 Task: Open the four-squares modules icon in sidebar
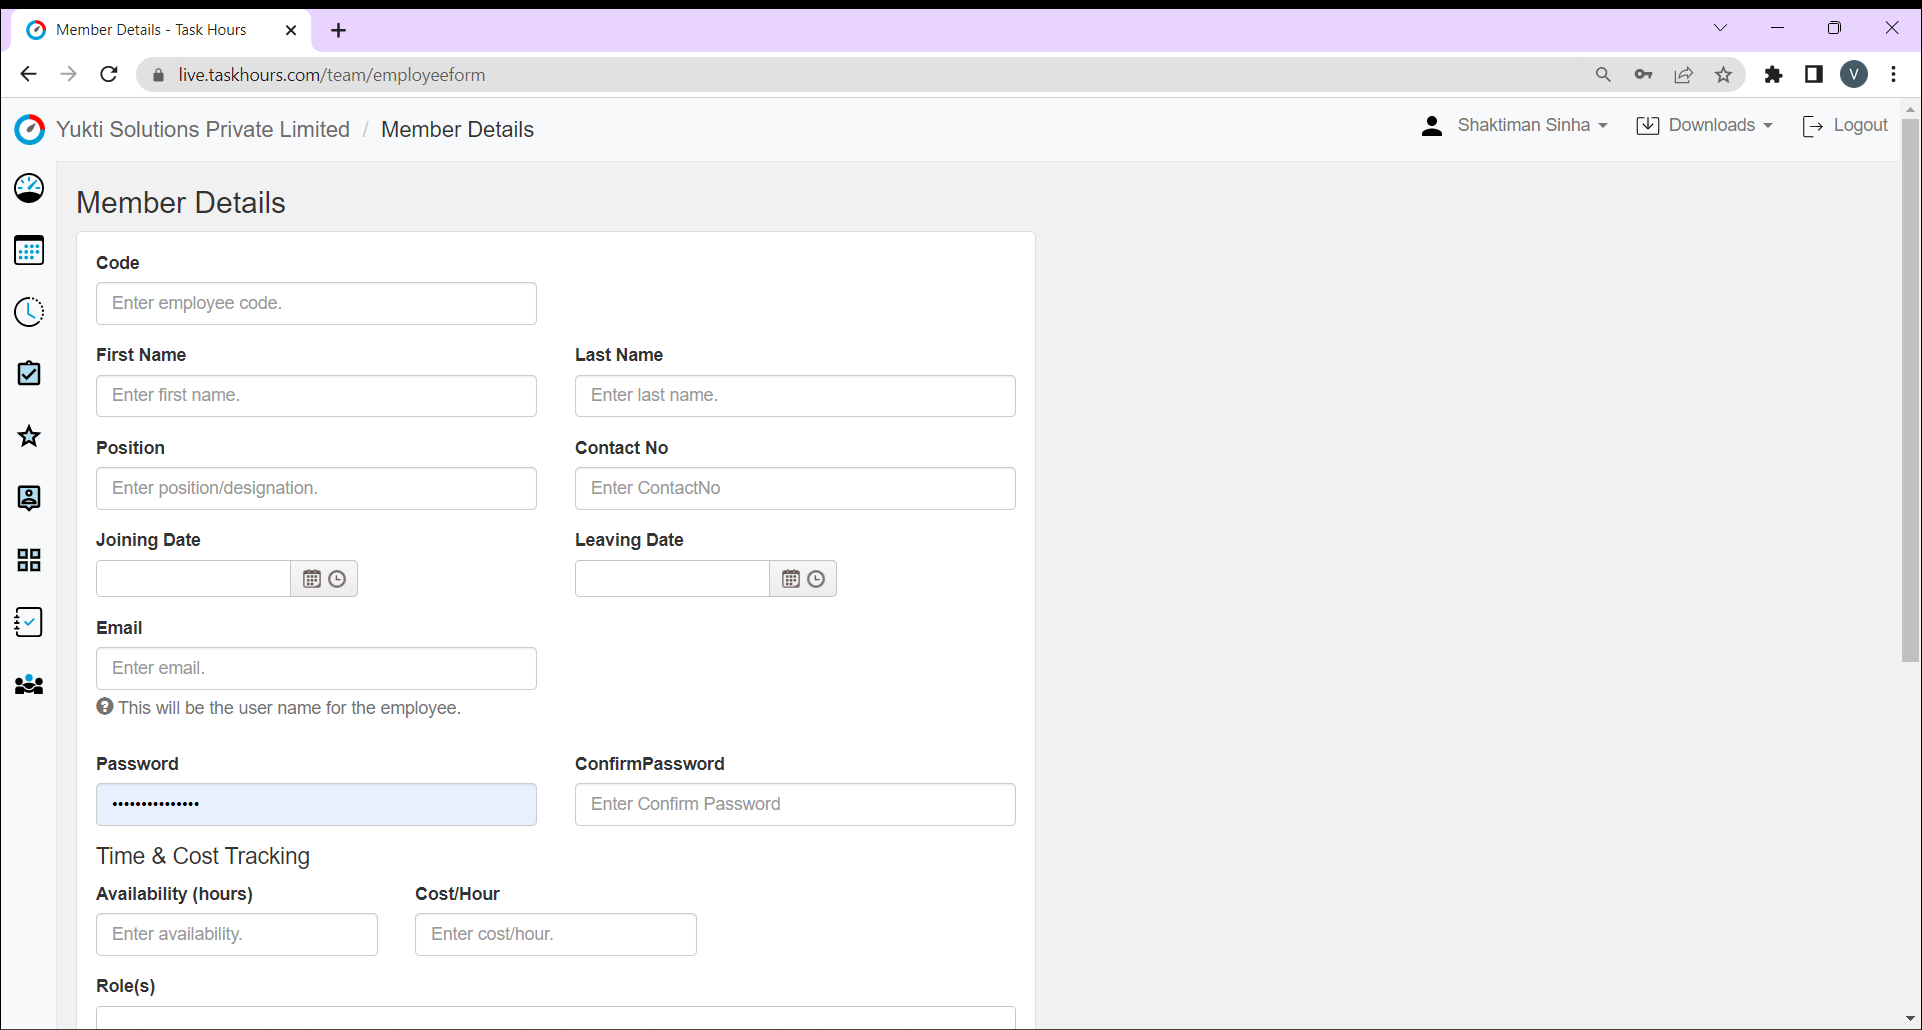(x=29, y=560)
